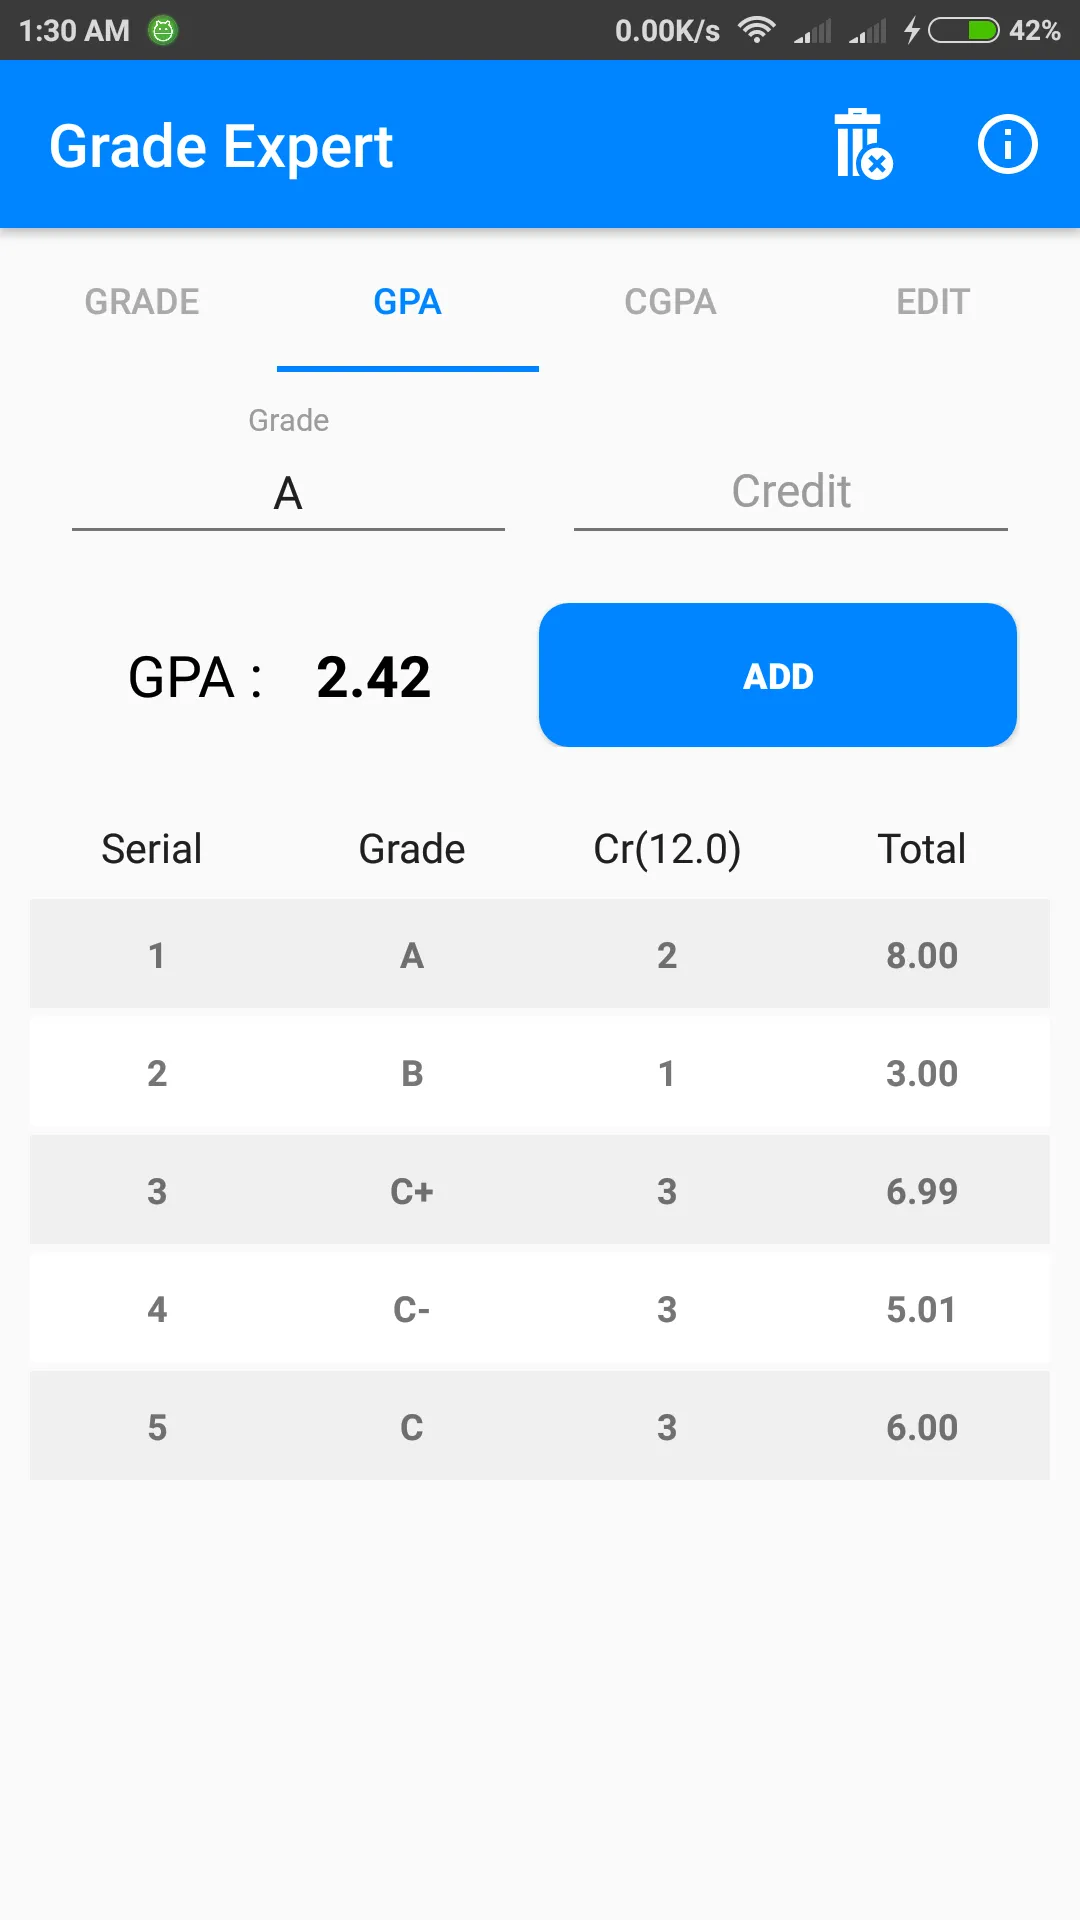This screenshot has width=1080, height=1920.
Task: Tap the Wi-Fi status icon
Action: coord(757,30)
